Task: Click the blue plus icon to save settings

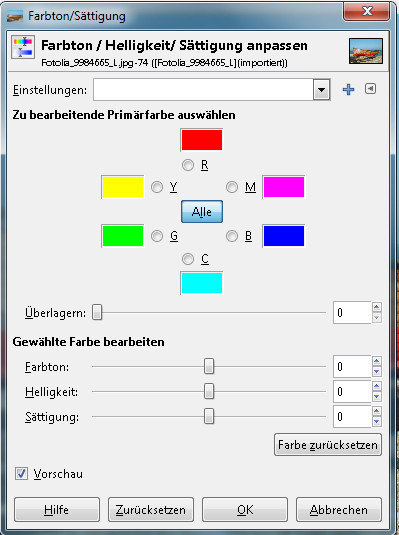Action: (x=348, y=90)
